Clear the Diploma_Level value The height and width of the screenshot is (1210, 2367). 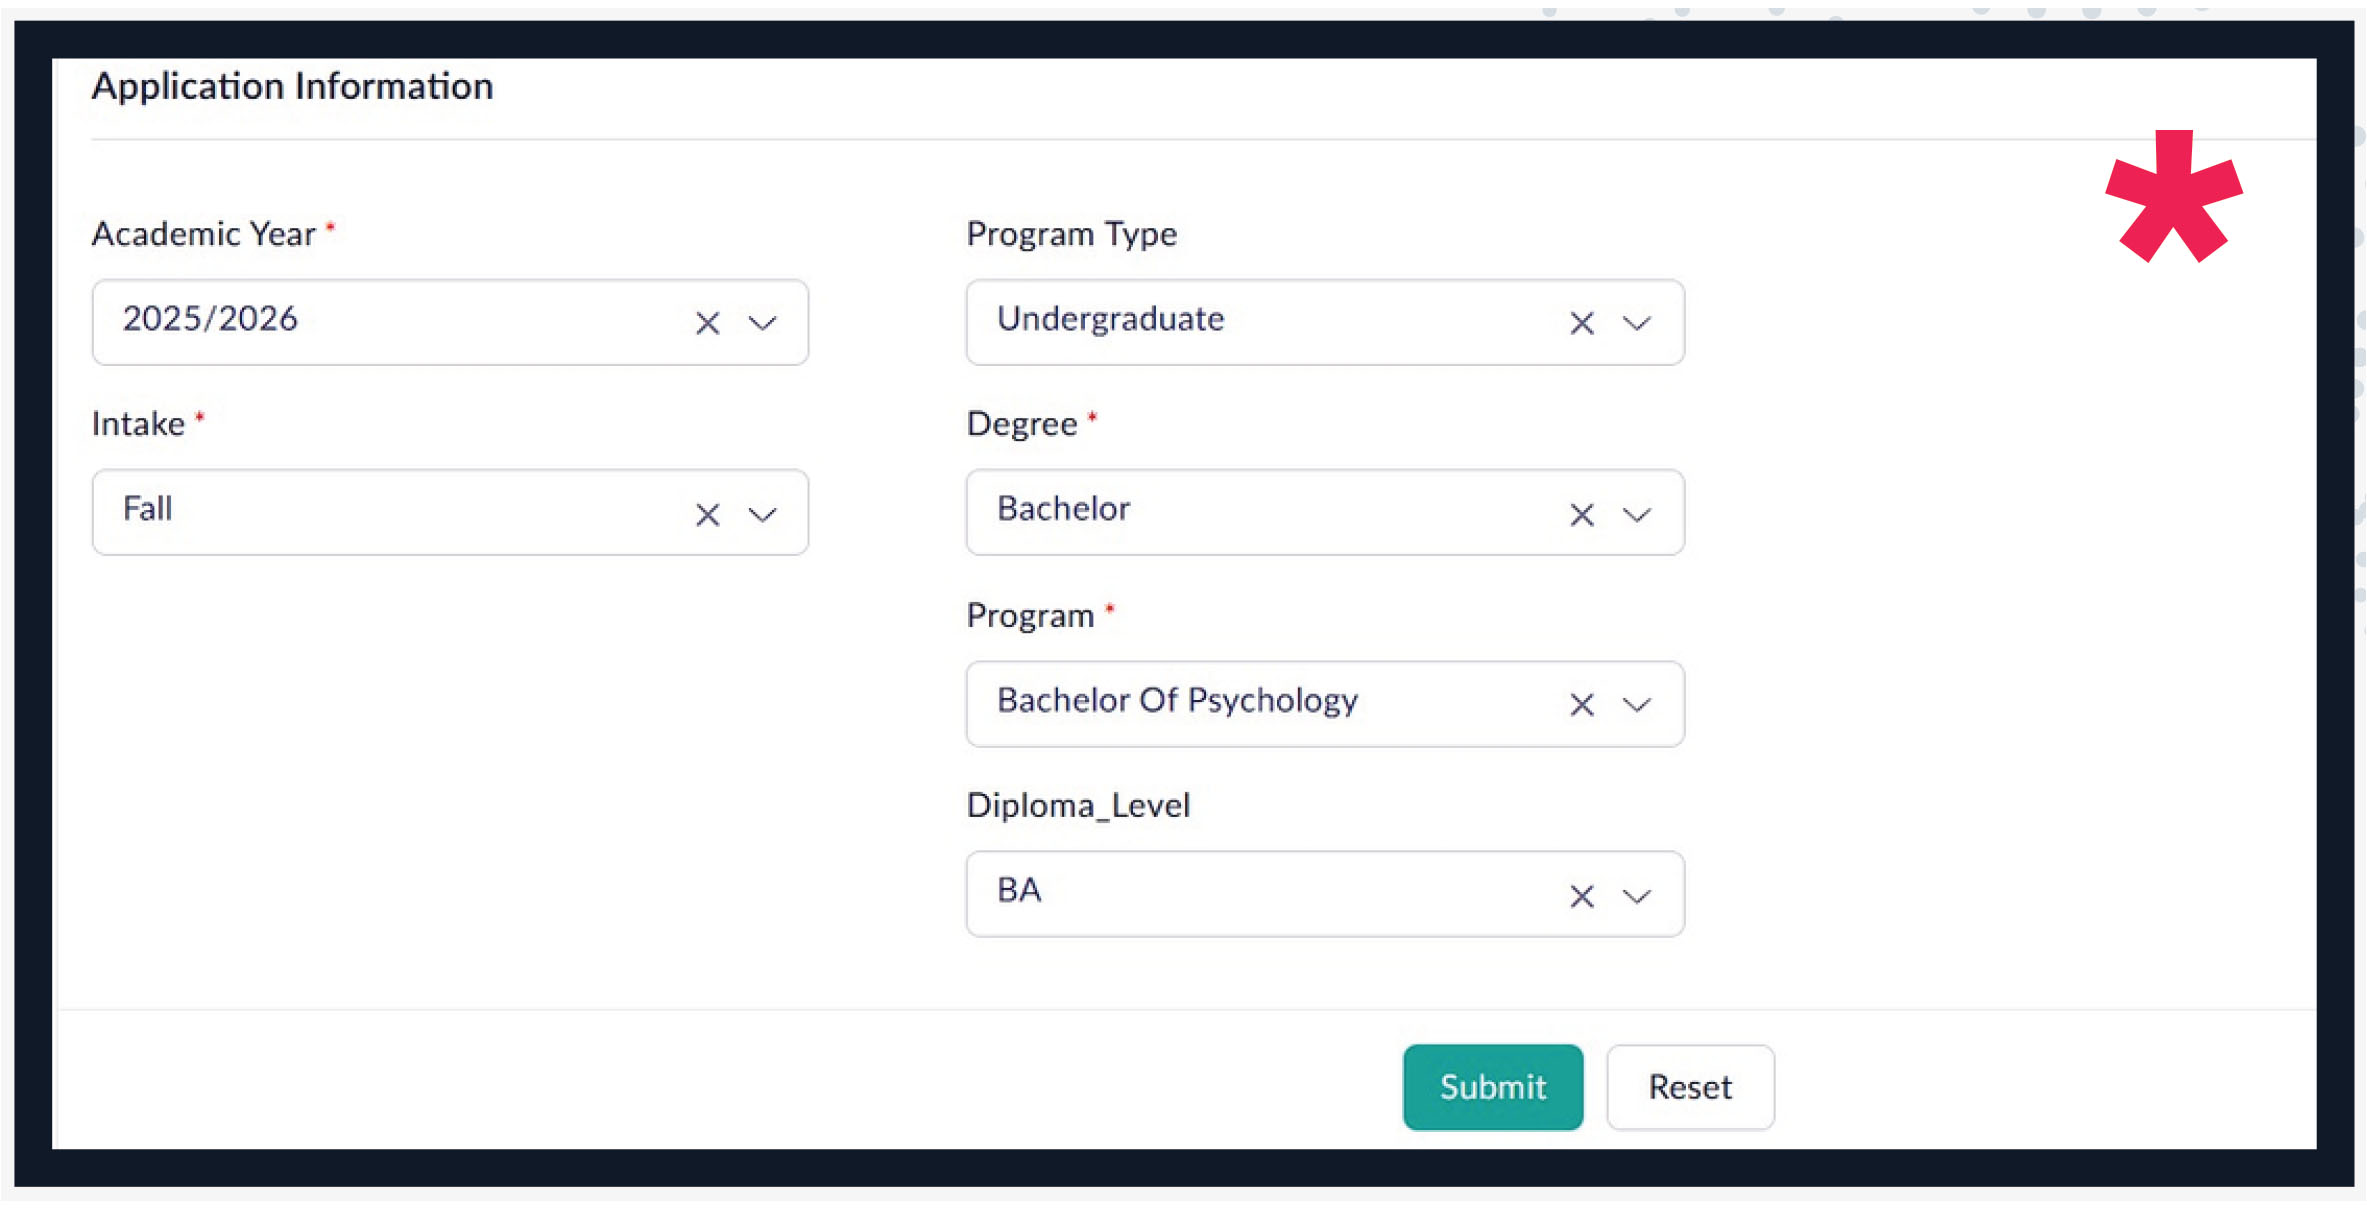point(1581,896)
